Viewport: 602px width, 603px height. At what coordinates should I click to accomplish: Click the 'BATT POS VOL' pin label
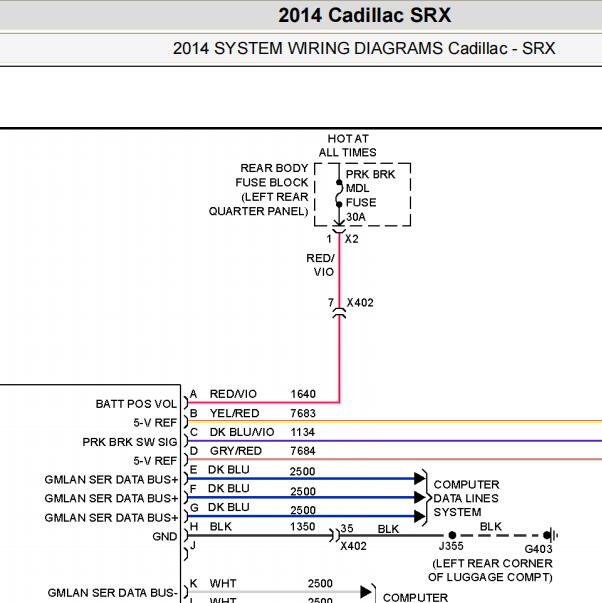136,404
